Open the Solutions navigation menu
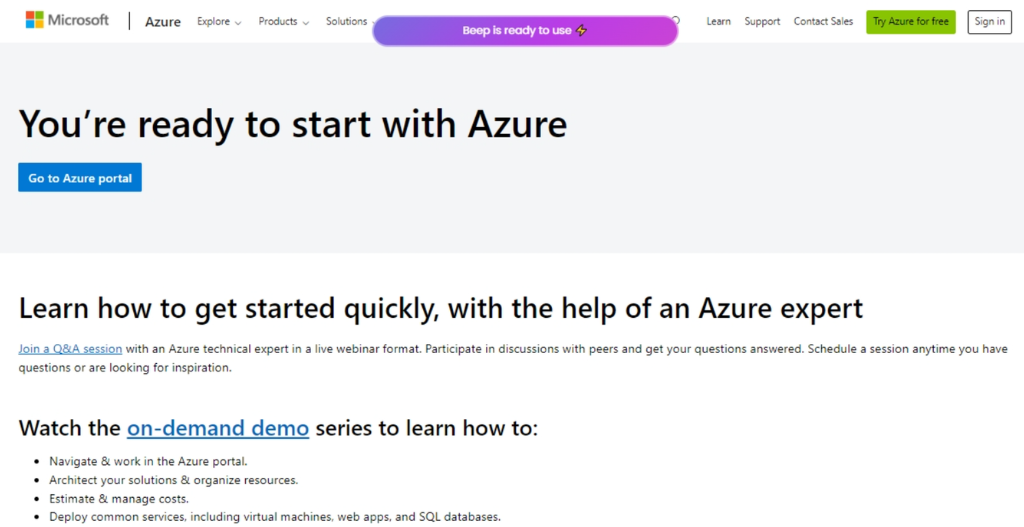Image resolution: width=1024 pixels, height=527 pixels. pyautogui.click(x=346, y=21)
